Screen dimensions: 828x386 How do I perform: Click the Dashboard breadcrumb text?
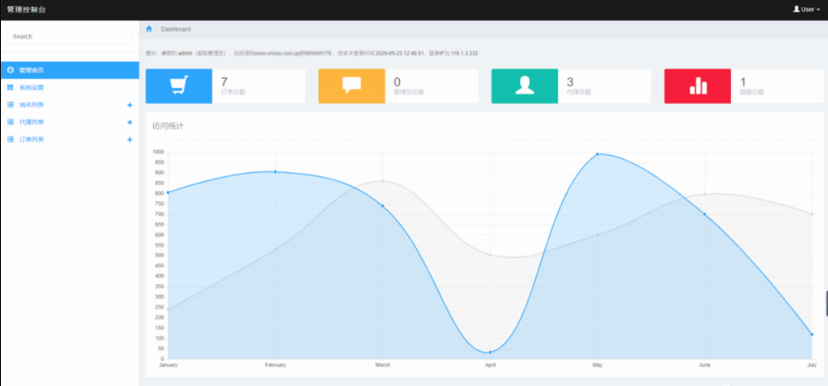coord(176,29)
